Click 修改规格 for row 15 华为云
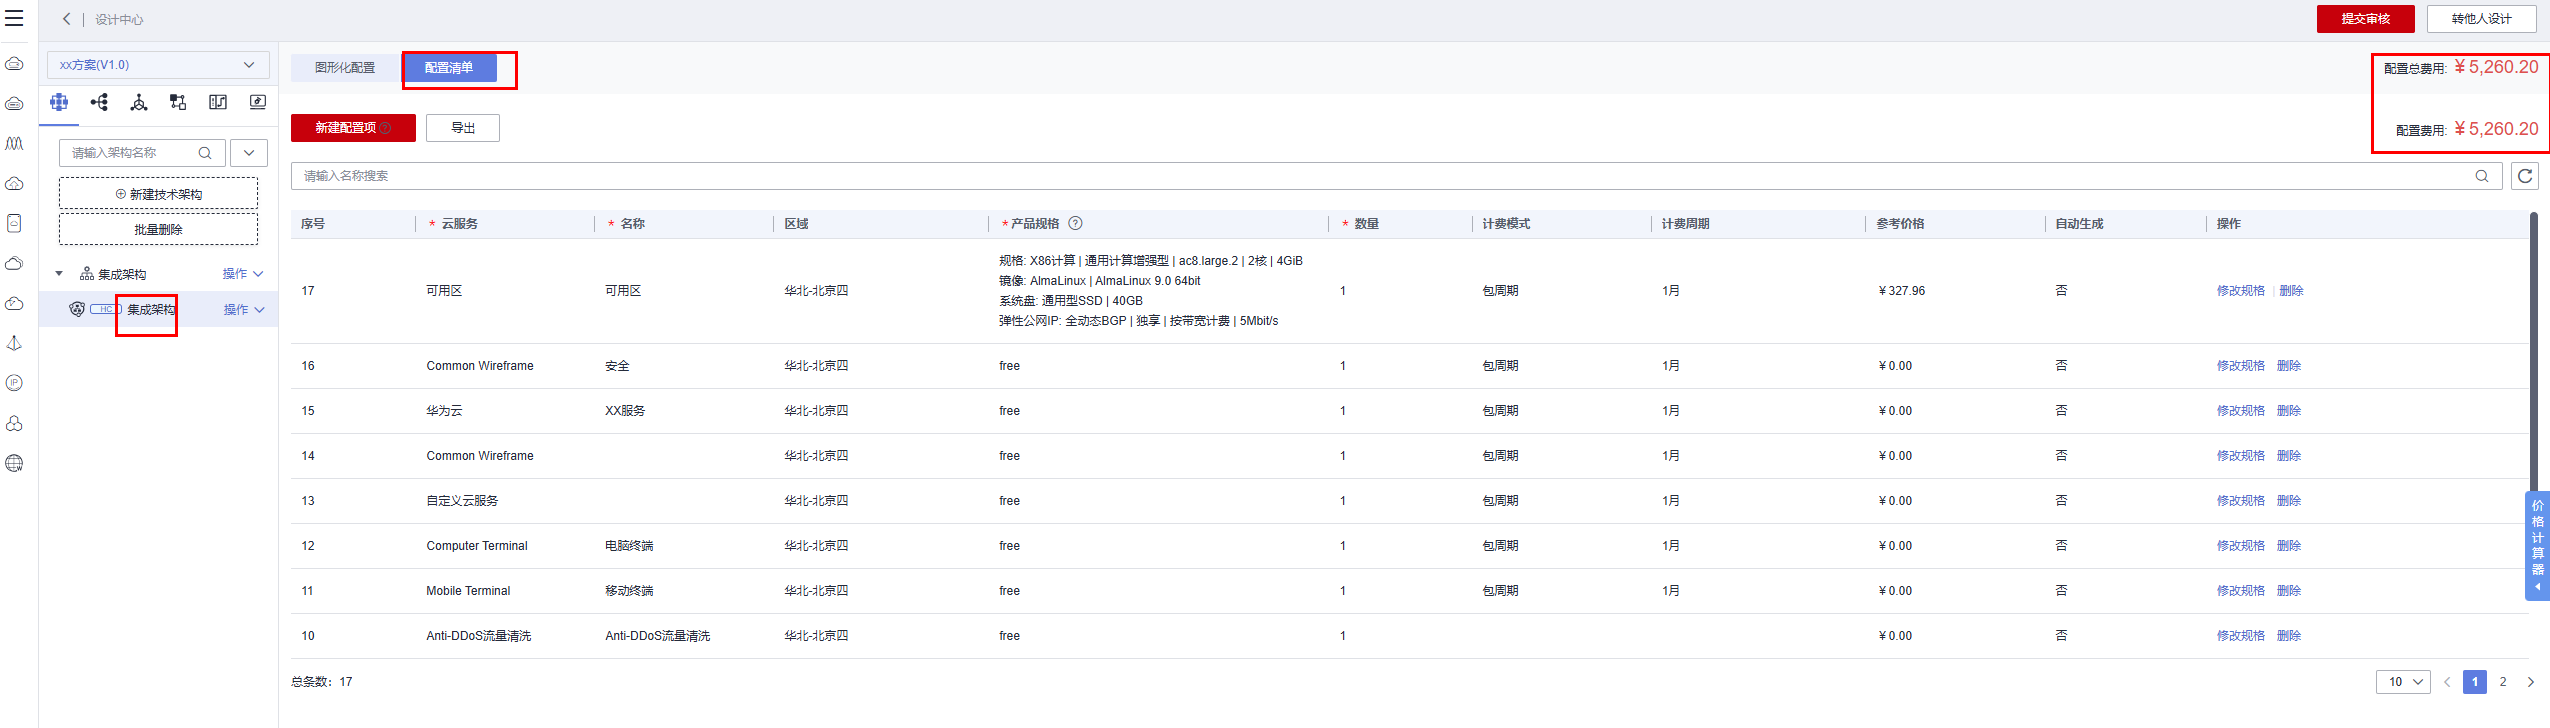Screen dimensions: 2550x728 point(2241,411)
